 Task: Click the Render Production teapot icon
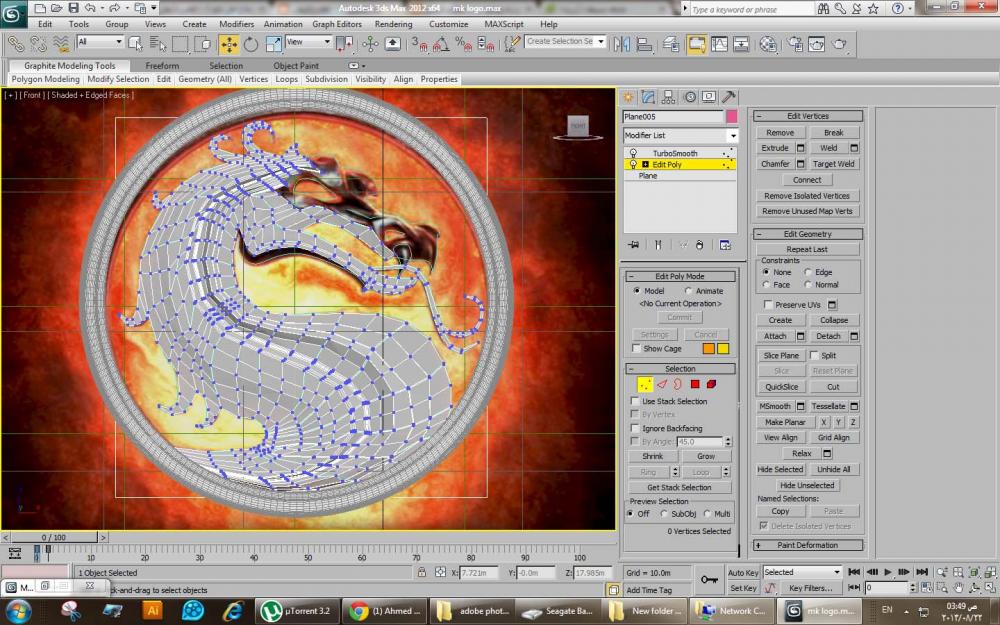point(840,44)
